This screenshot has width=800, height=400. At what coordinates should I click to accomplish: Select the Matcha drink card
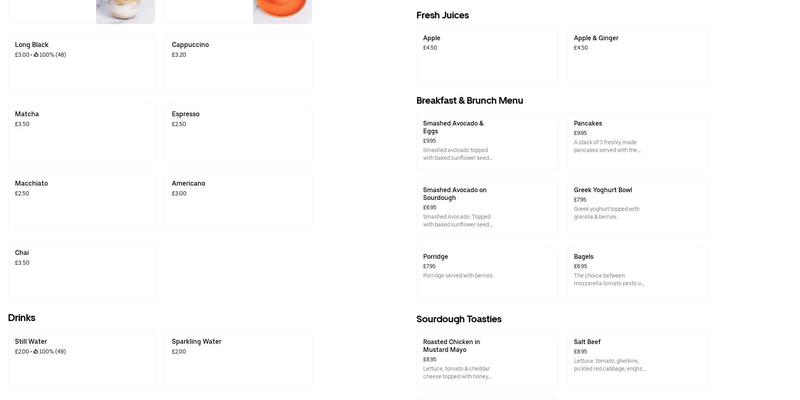tap(81, 133)
